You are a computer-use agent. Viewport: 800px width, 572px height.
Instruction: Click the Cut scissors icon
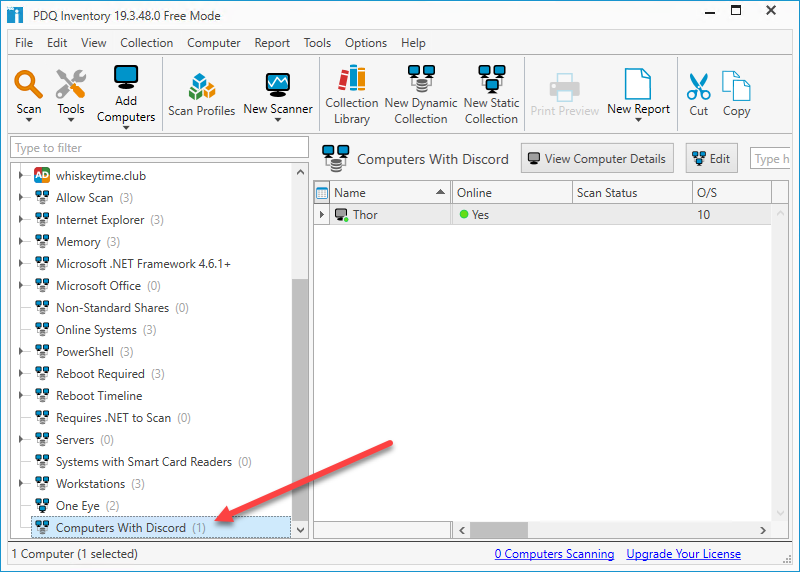[x=698, y=87]
